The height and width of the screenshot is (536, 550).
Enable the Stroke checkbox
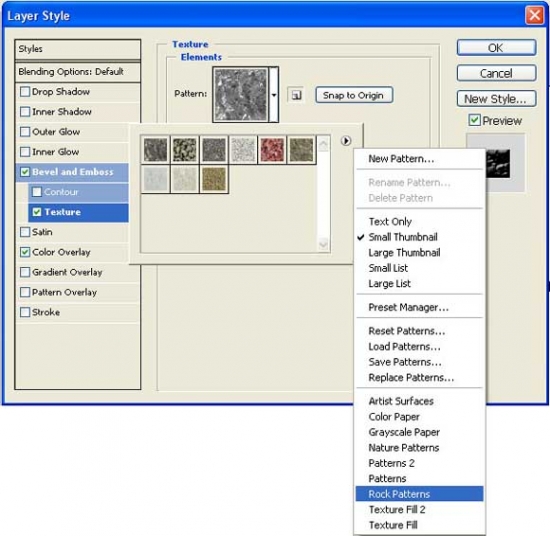[x=25, y=312]
